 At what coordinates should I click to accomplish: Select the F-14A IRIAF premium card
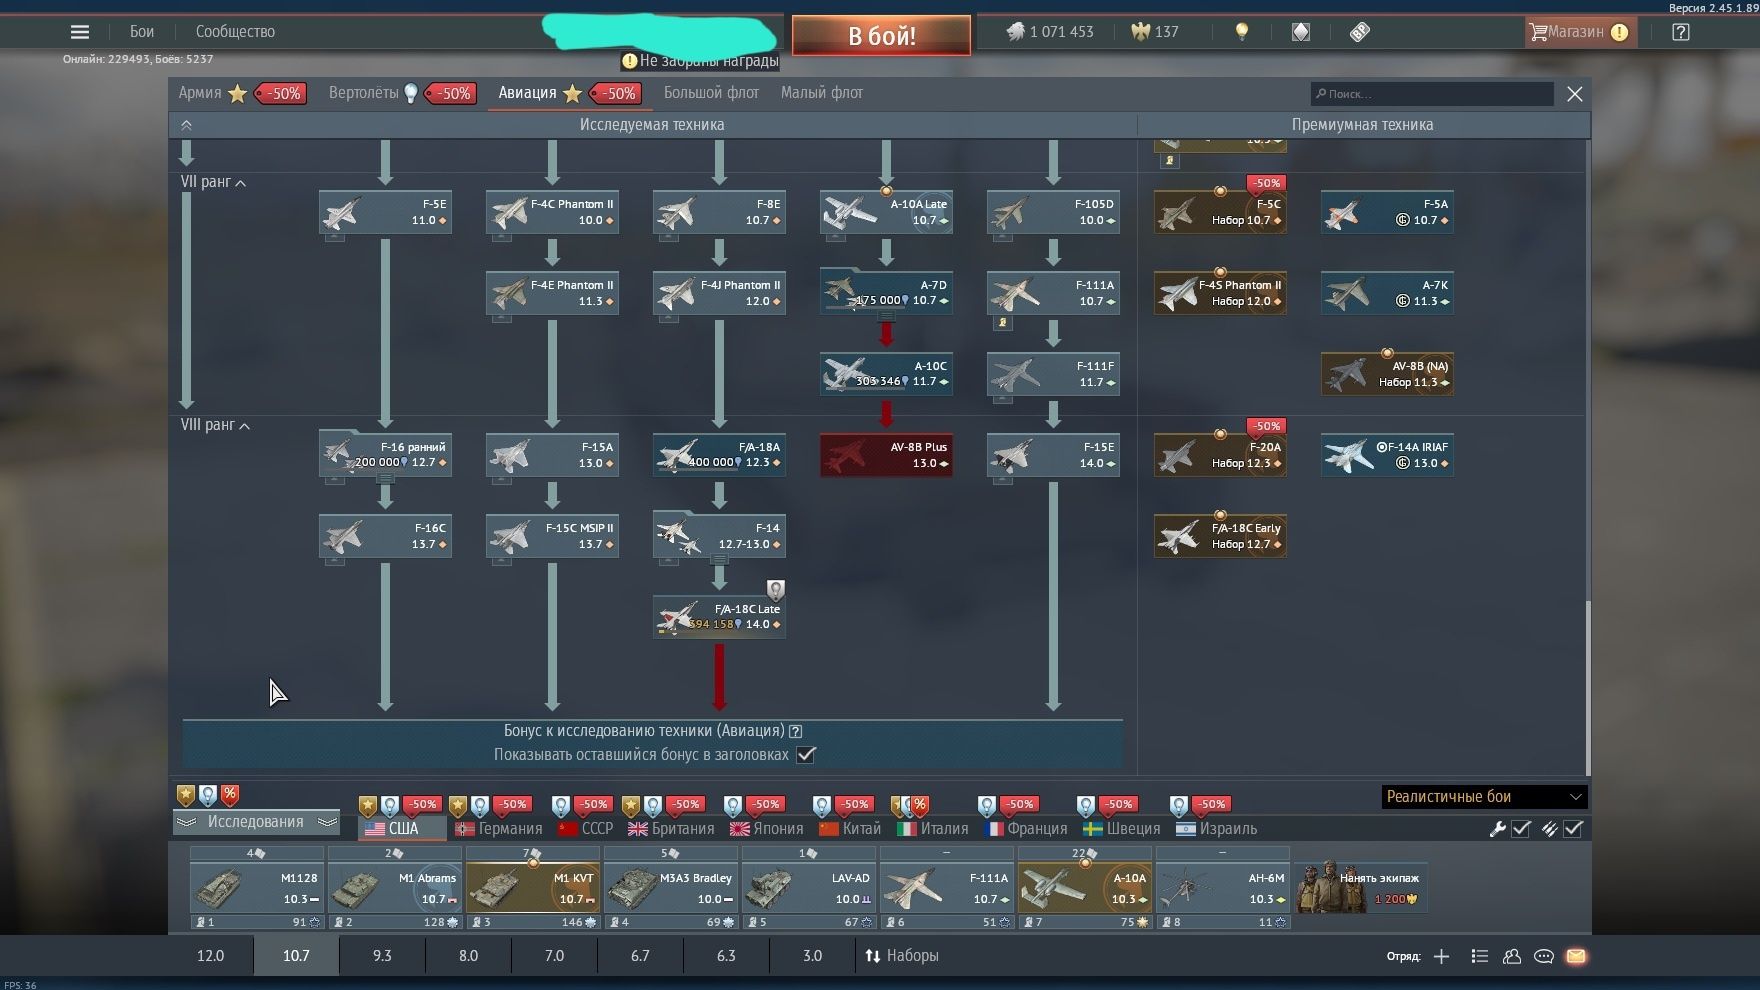pyautogui.click(x=1387, y=455)
